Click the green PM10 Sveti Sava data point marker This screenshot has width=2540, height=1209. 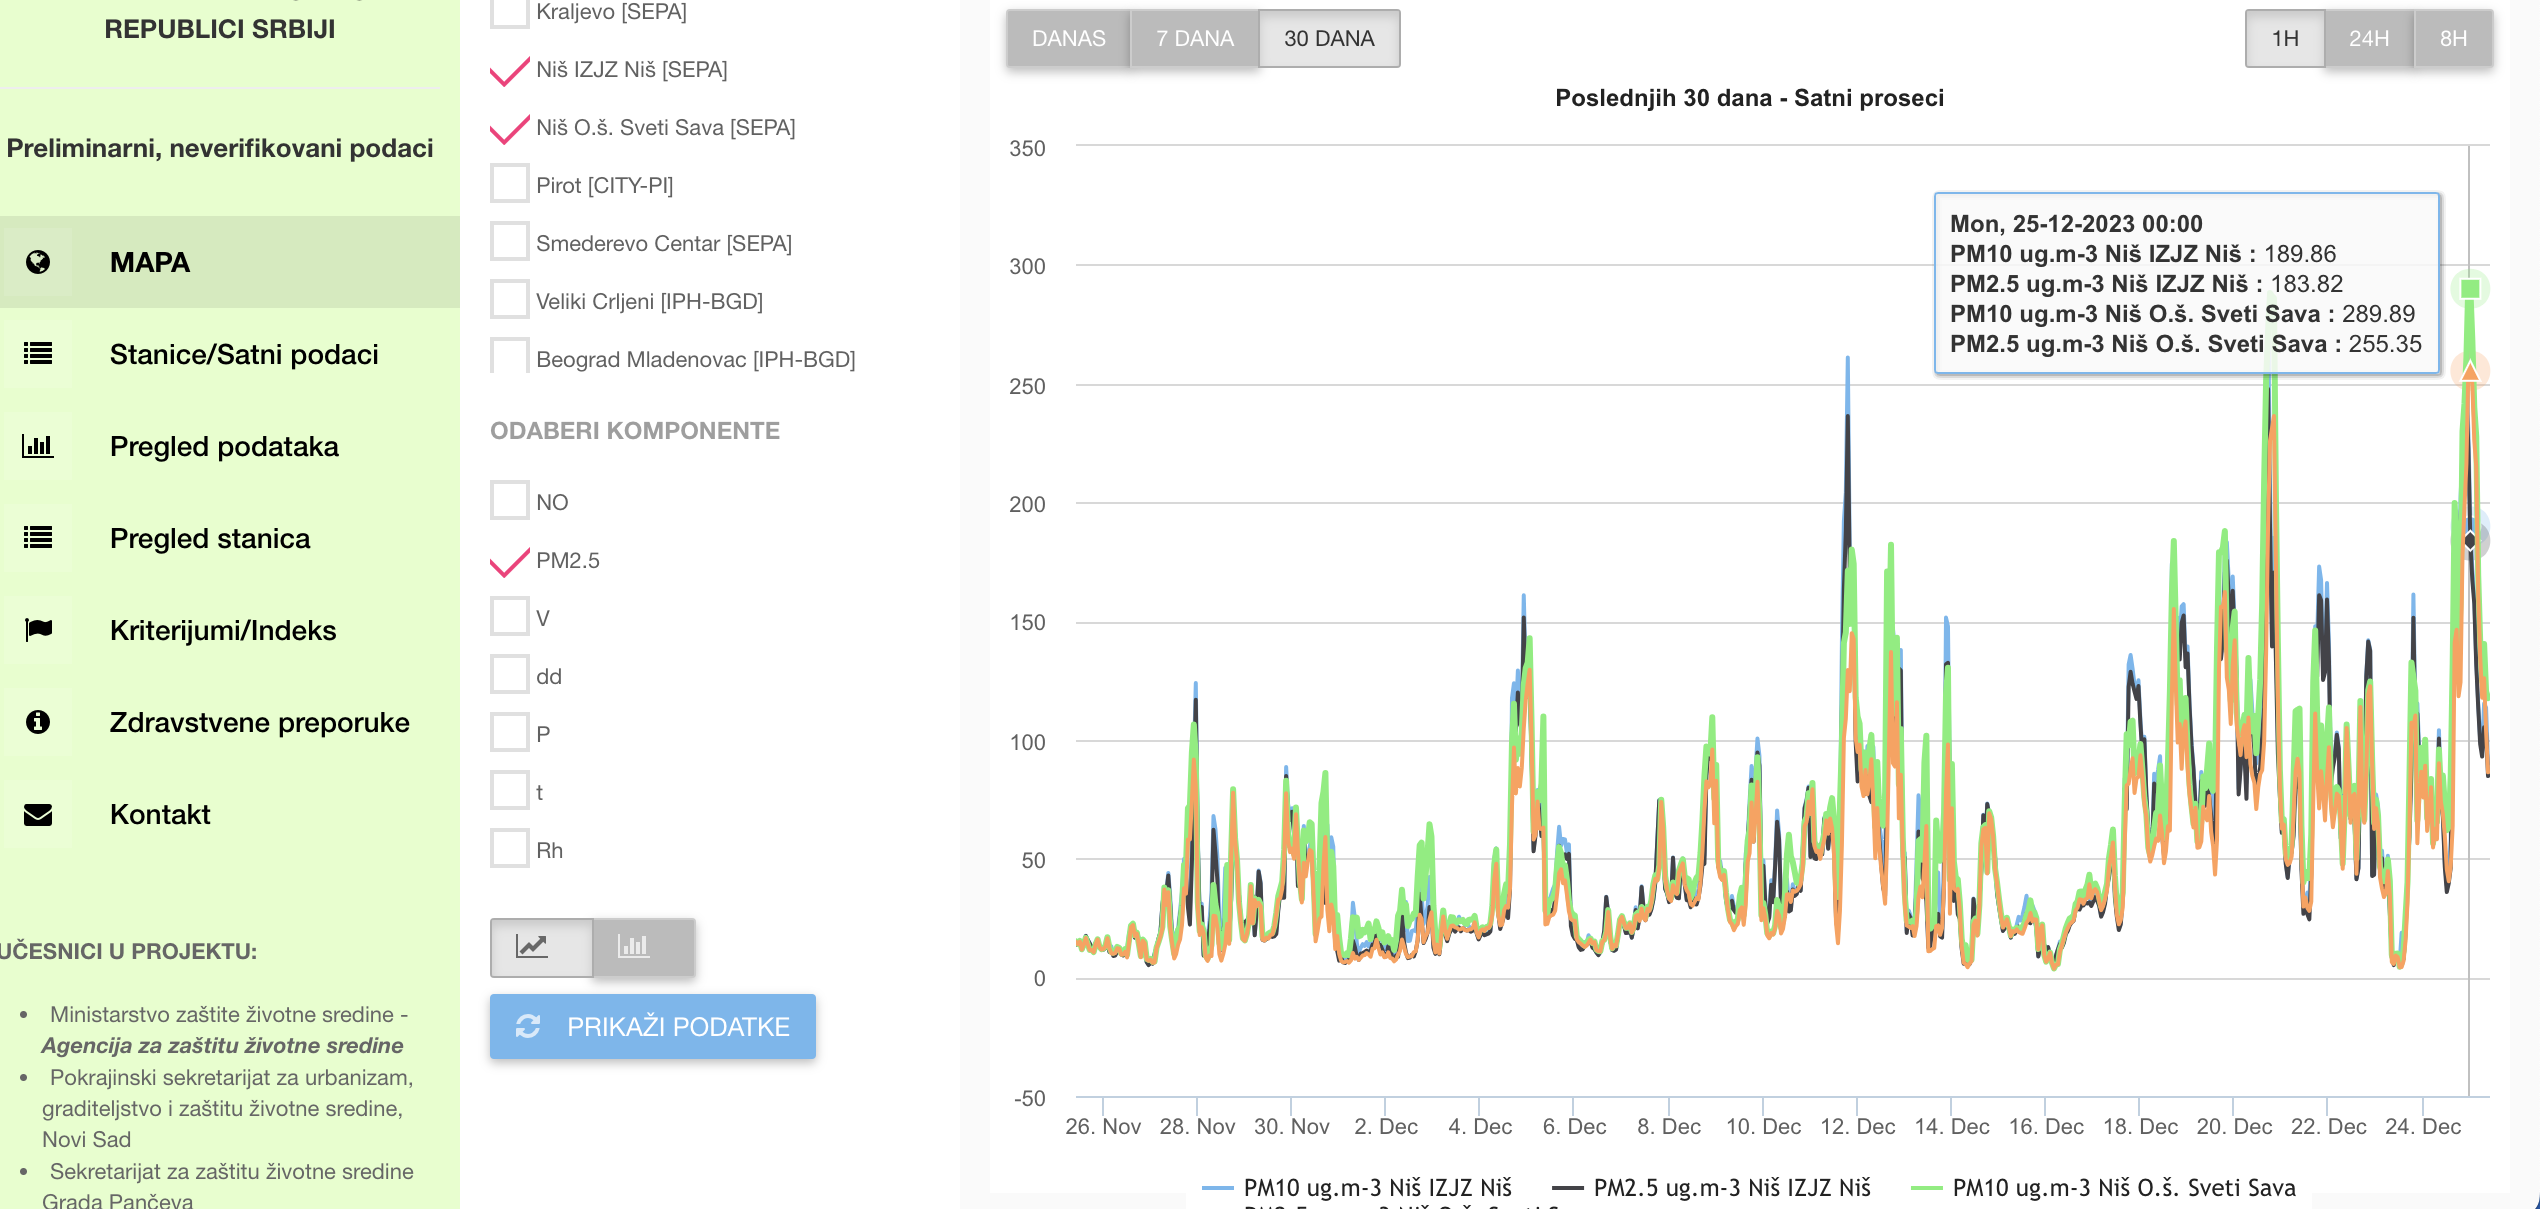2470,289
